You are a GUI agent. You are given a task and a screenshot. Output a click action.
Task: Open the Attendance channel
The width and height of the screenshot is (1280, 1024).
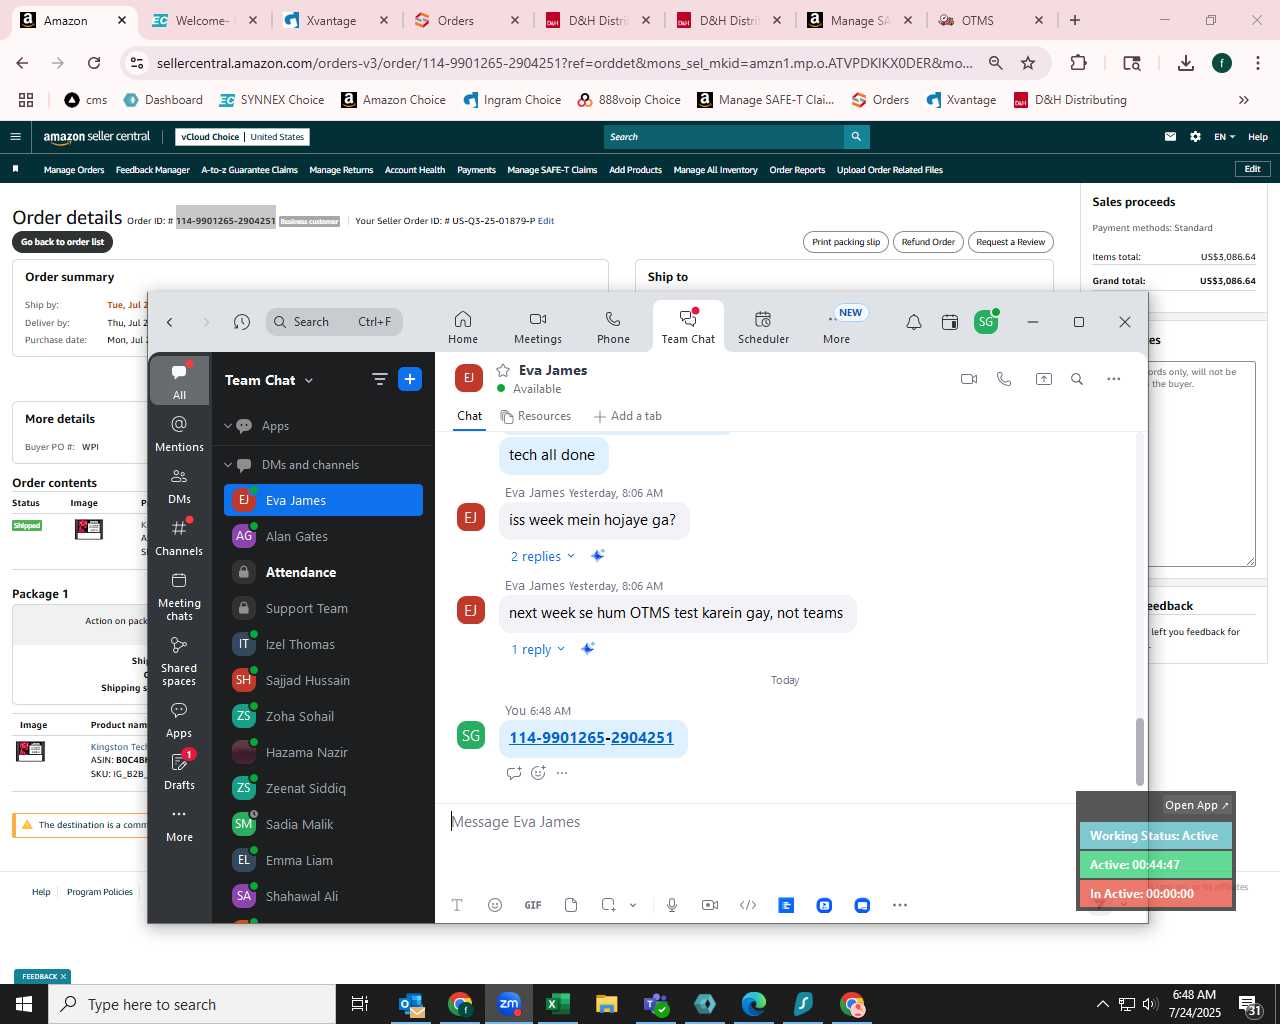point(323,572)
